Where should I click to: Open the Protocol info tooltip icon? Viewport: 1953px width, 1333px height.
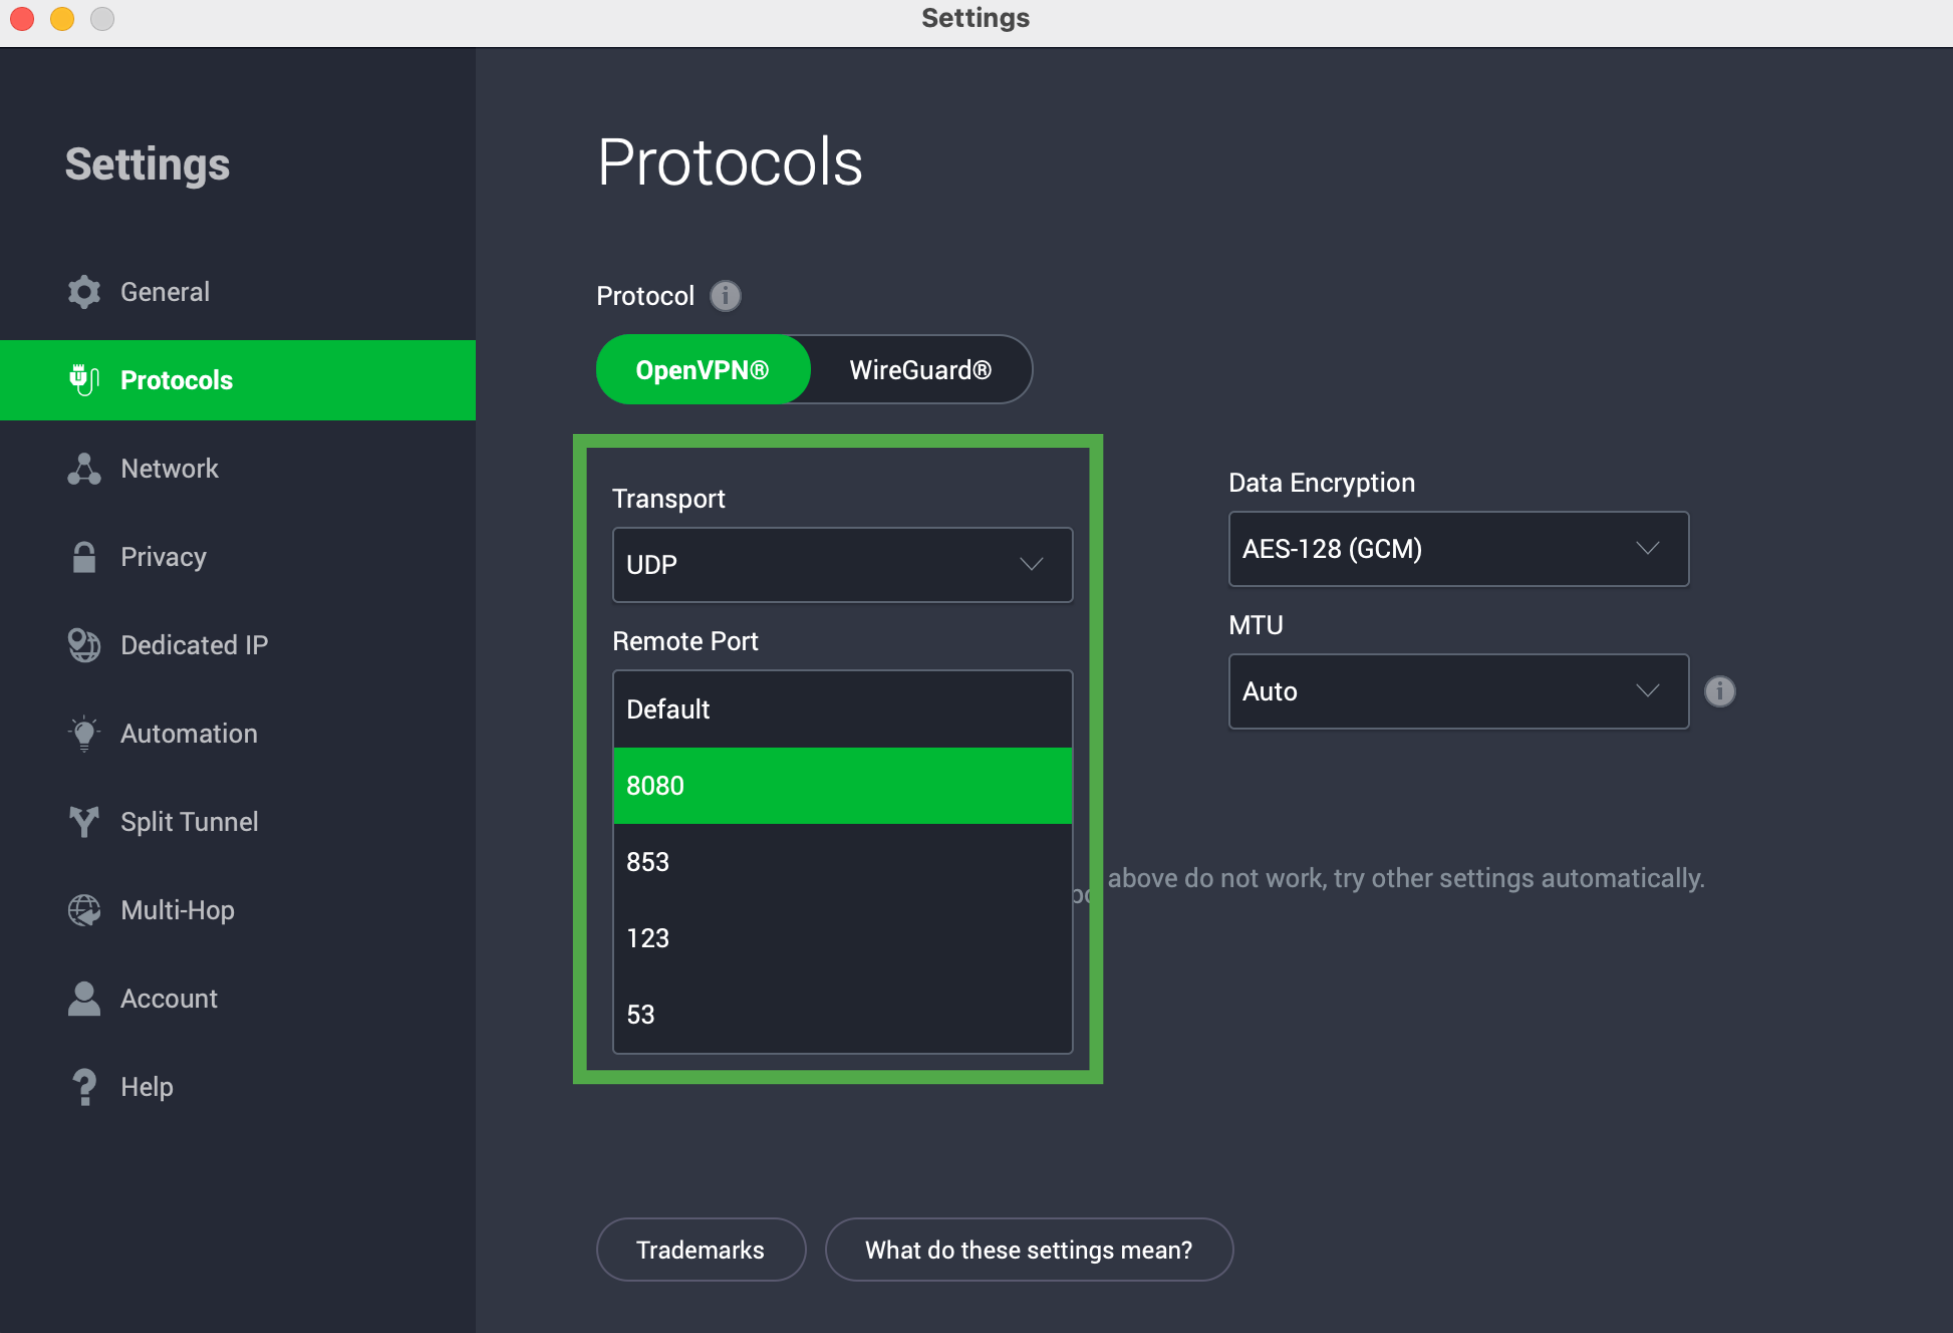click(x=725, y=296)
